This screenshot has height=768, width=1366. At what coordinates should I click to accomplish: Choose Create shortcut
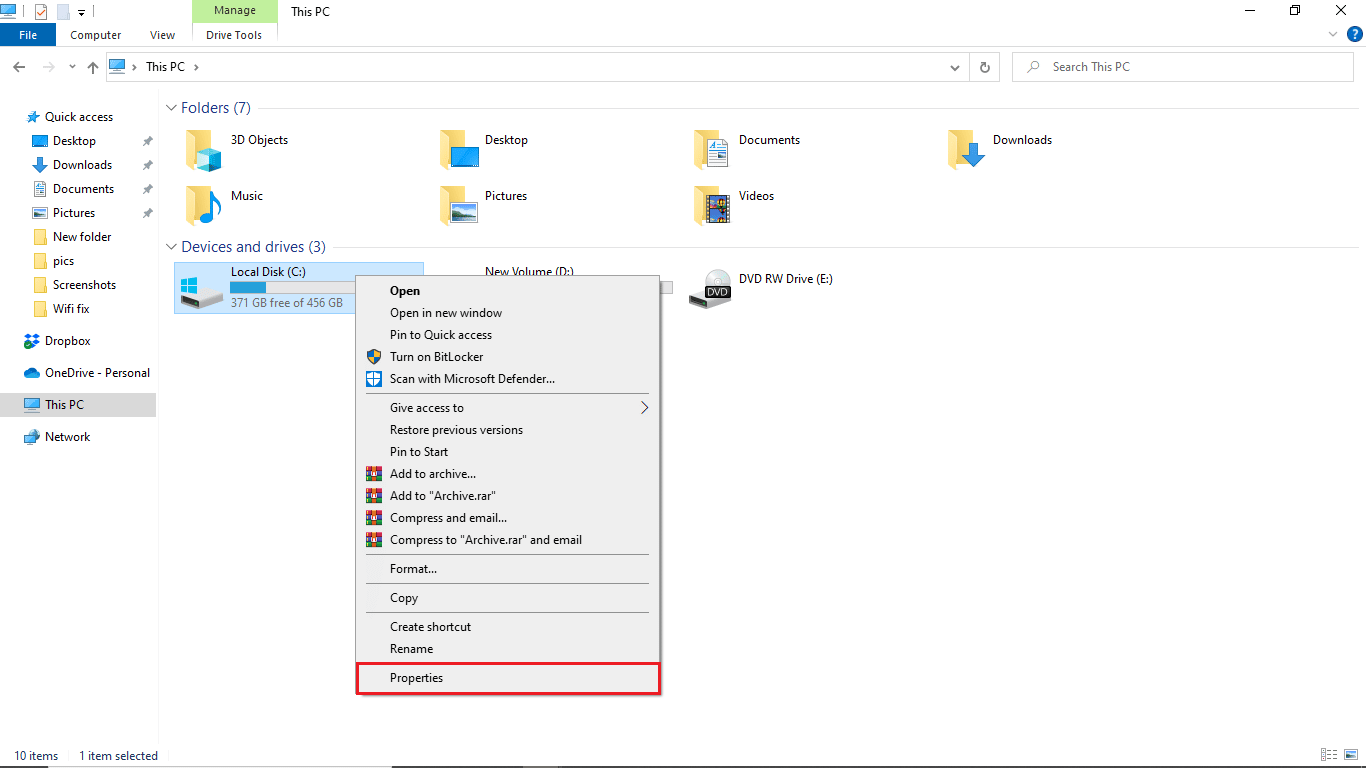[x=508, y=627]
